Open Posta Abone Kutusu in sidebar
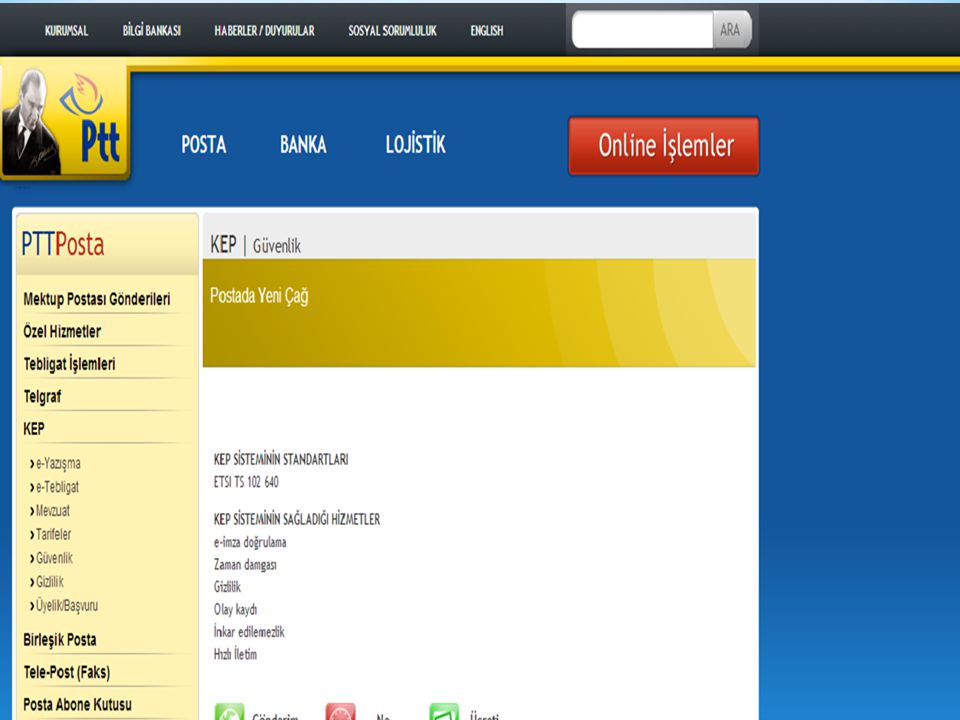Viewport: 960px width, 720px height. 77,705
